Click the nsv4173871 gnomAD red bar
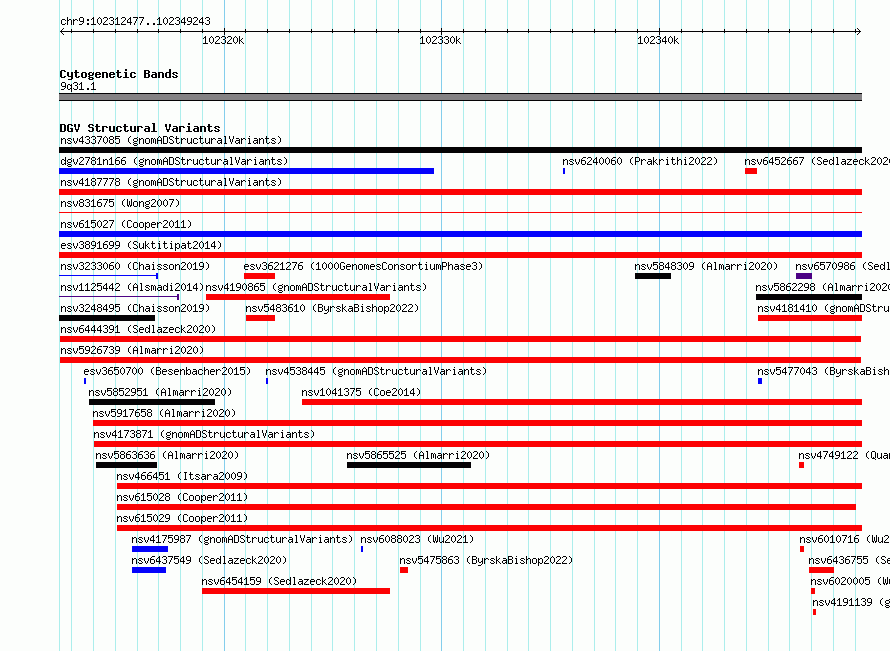The width and height of the screenshot is (890, 651). 478,444
